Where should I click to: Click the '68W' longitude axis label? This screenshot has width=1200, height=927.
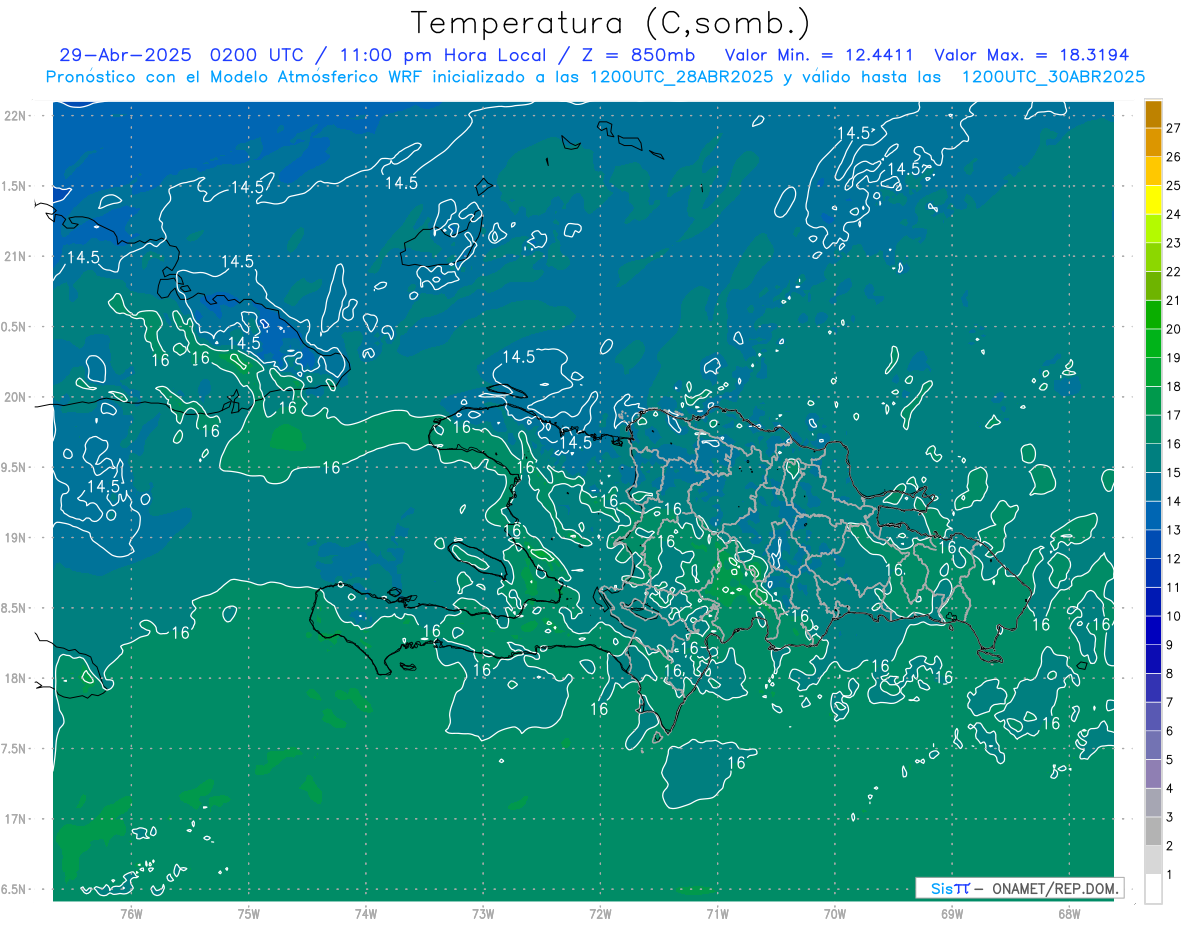(x=1069, y=913)
